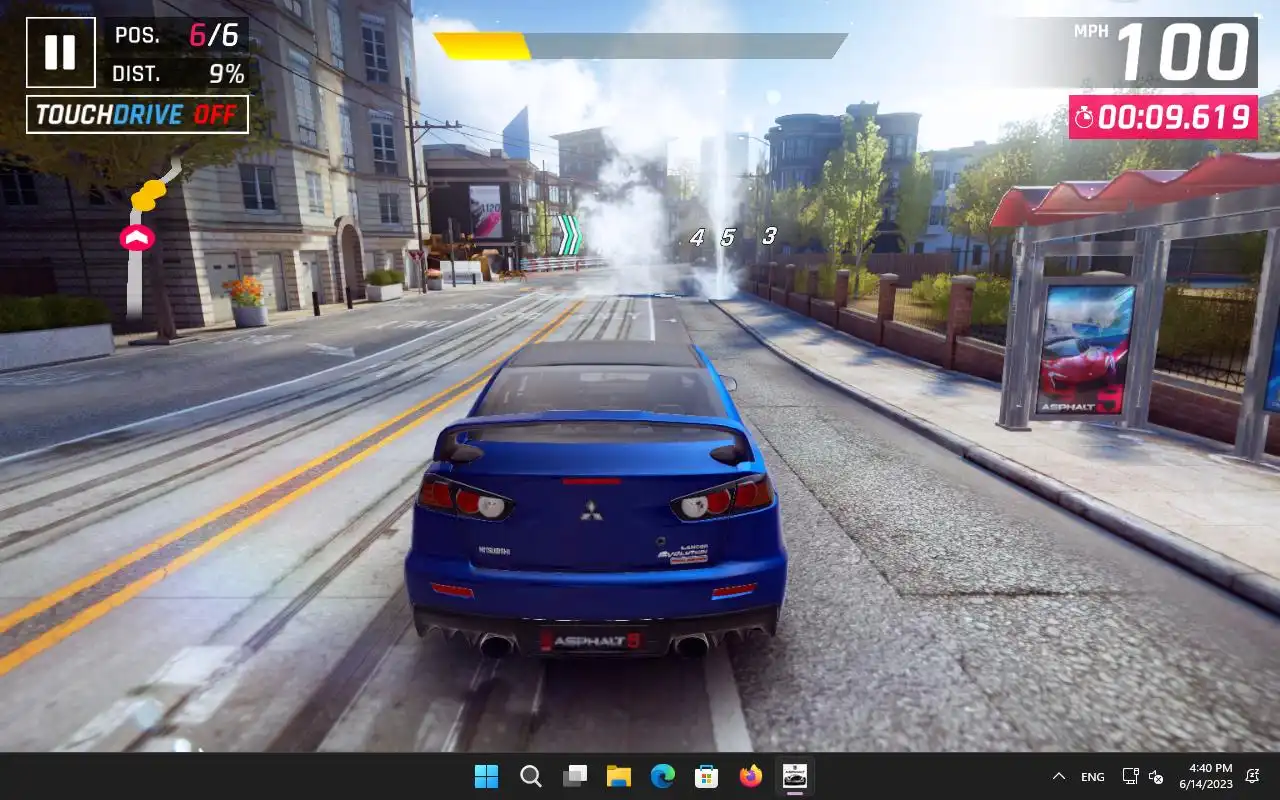
Task: Click the 100 MPH speed readout
Action: click(1165, 52)
